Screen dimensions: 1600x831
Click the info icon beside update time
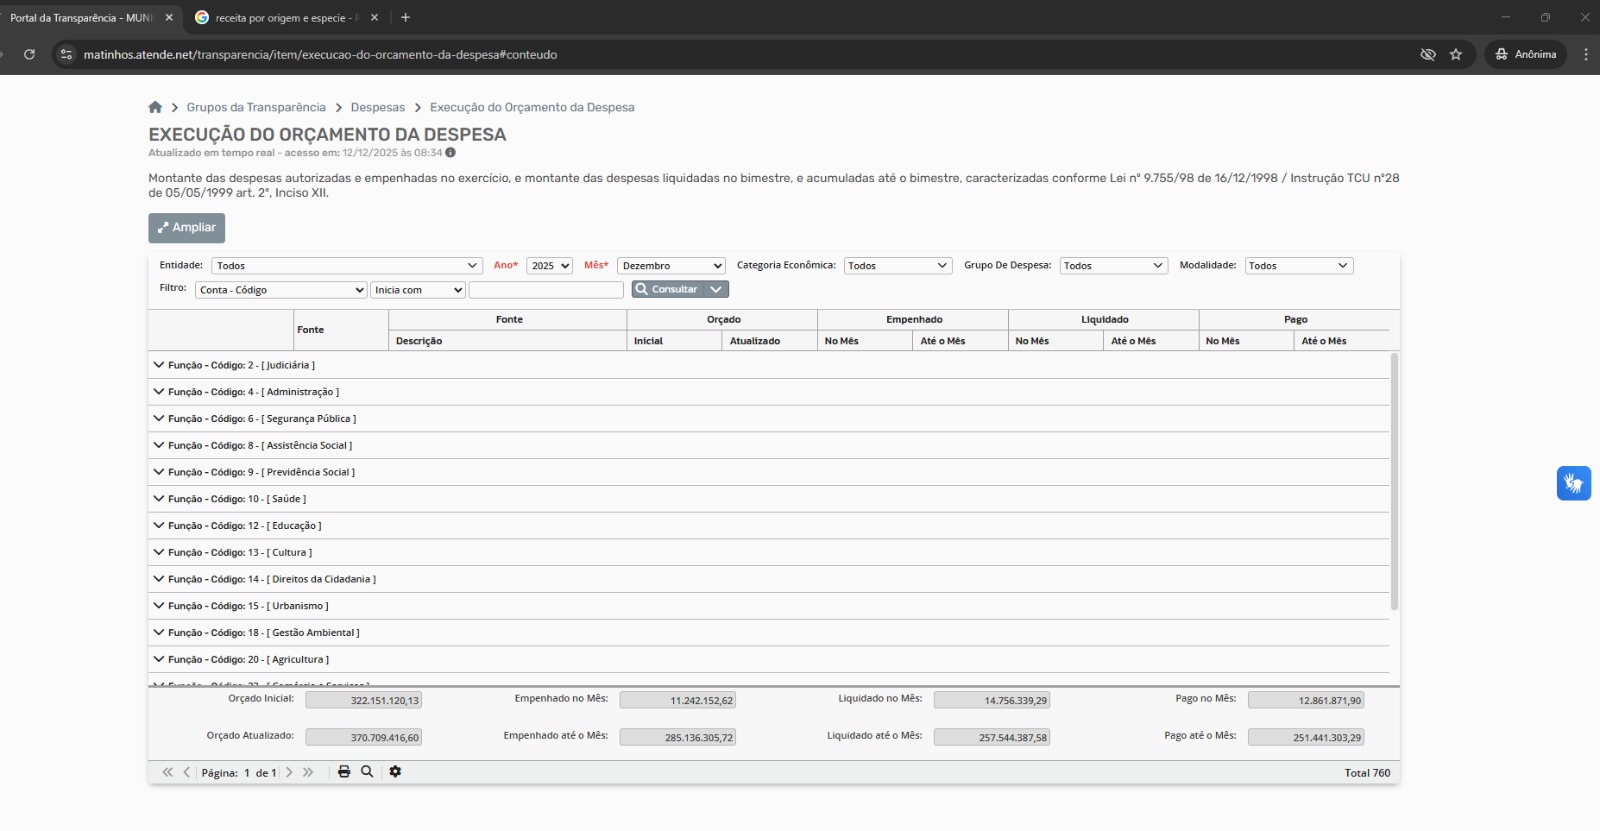click(451, 153)
